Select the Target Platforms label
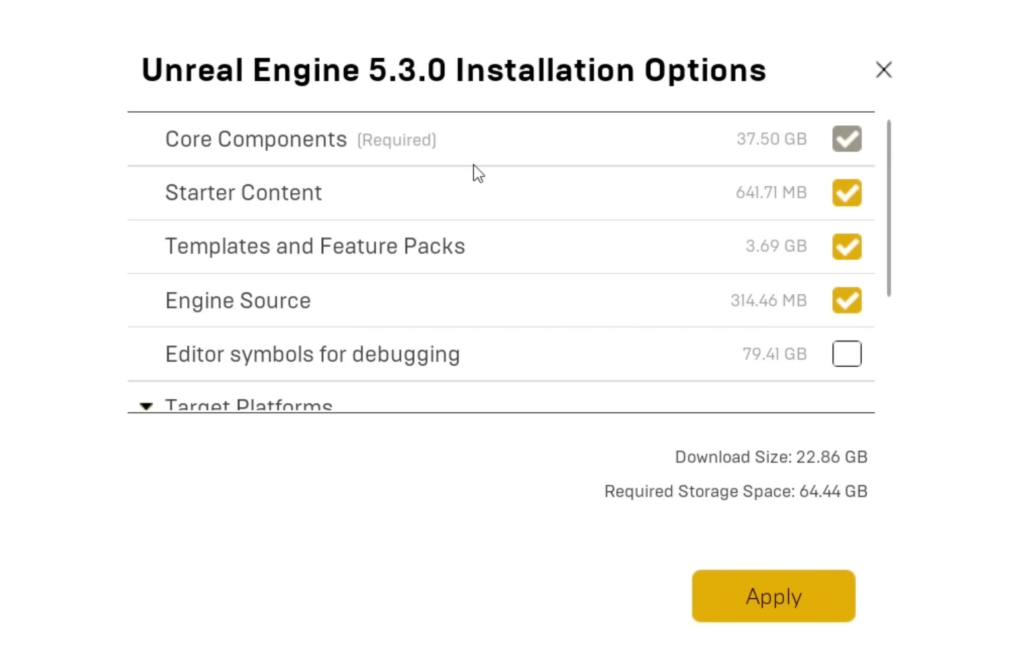The image size is (1024, 665). [x=248, y=405]
